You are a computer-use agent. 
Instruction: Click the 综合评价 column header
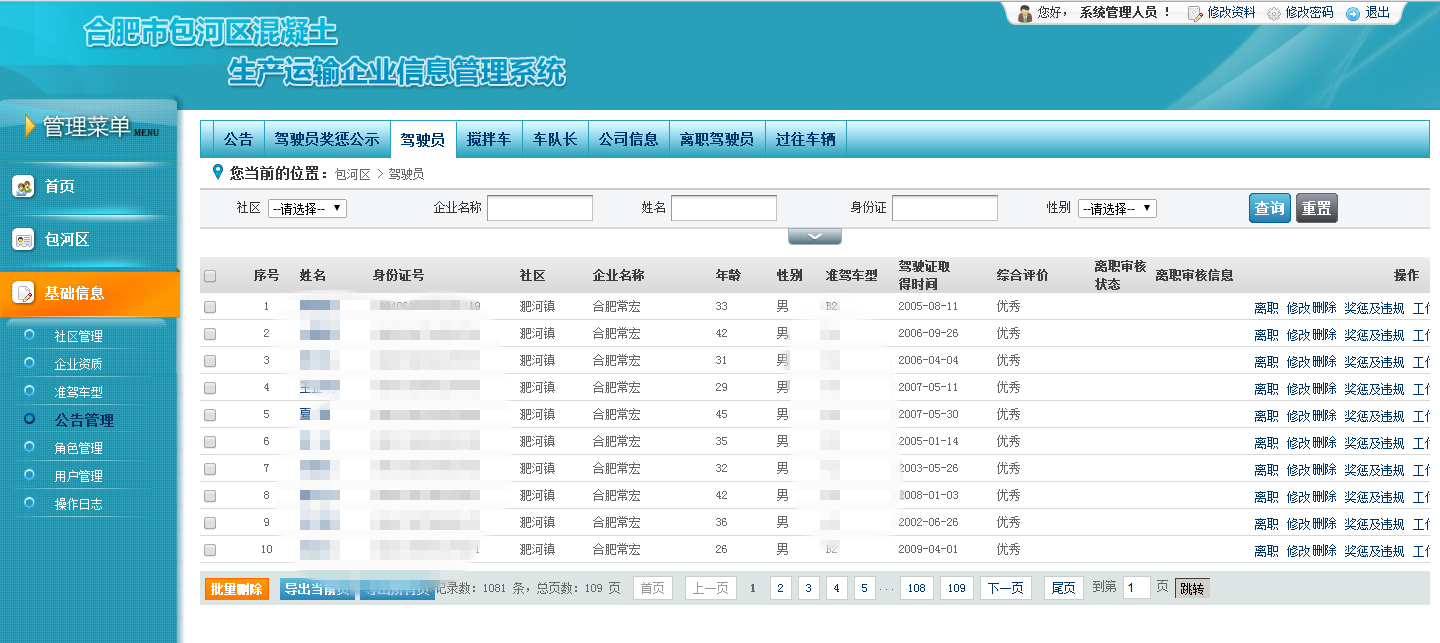[1022, 275]
